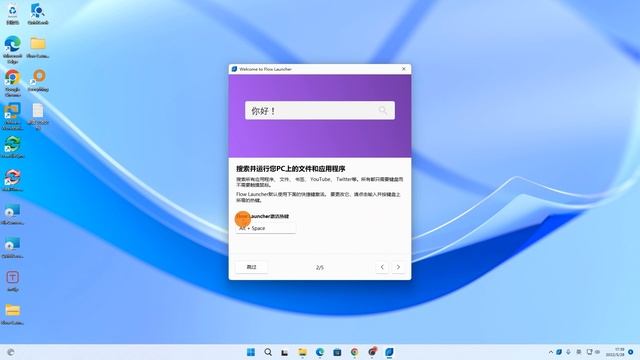Show hidden system tray icons
The width and height of the screenshot is (640, 360).
coord(551,352)
